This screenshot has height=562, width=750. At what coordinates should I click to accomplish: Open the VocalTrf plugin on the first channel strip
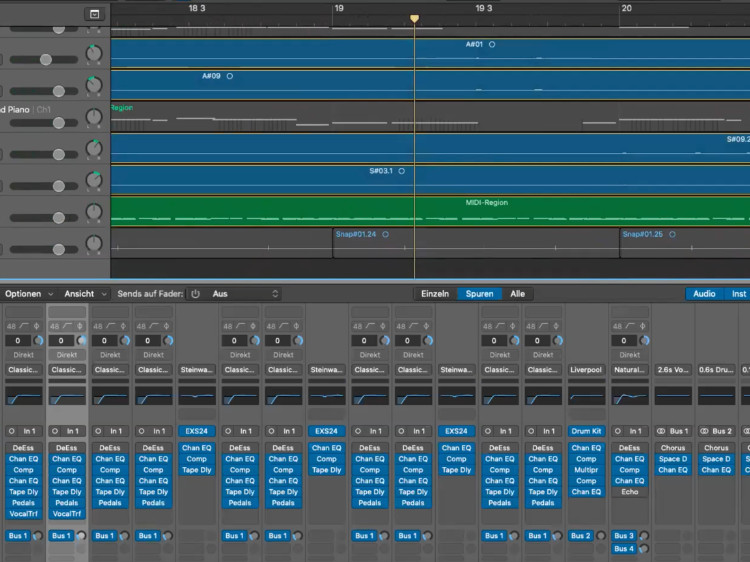point(22,513)
